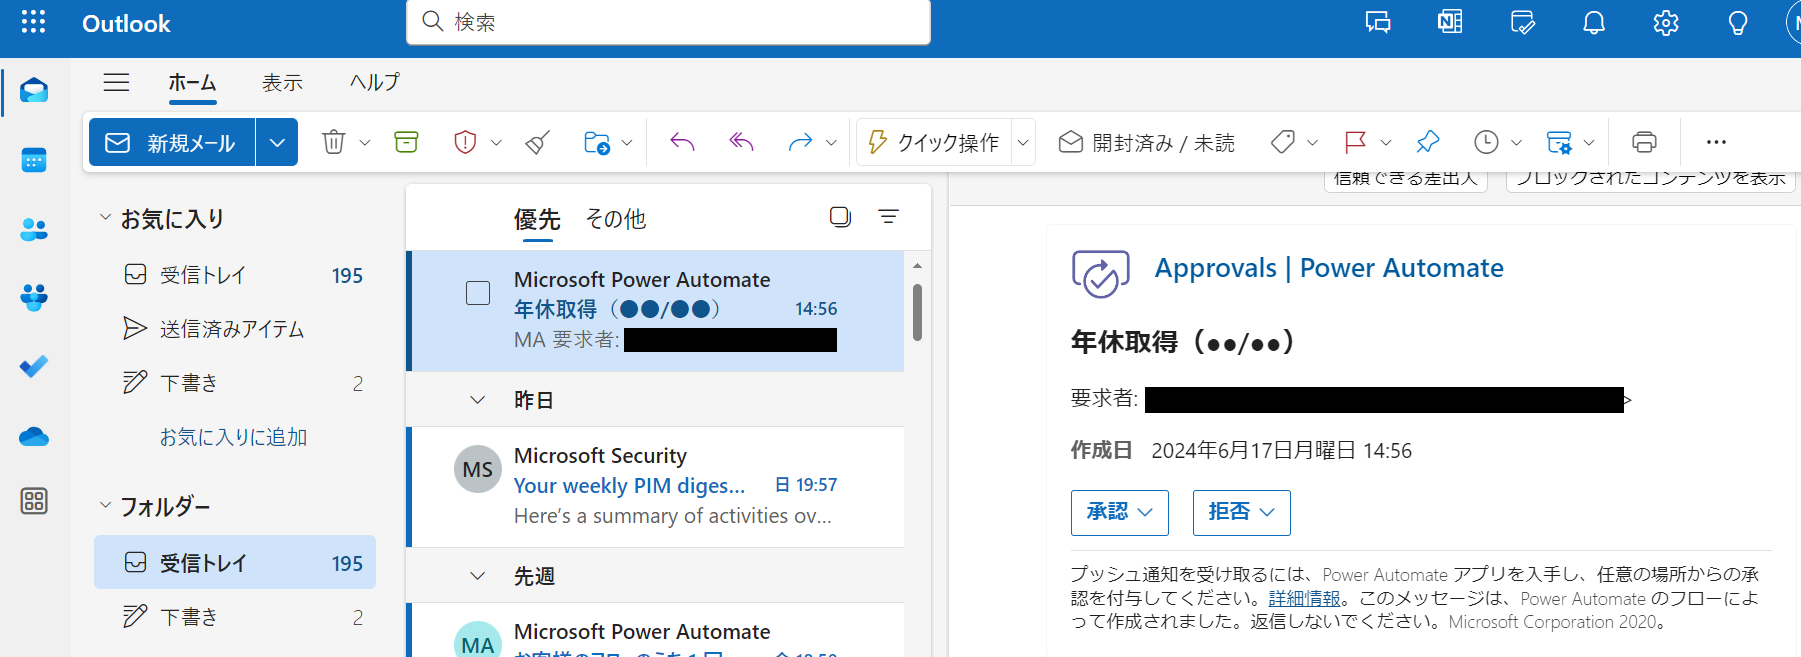1801x657 pixels.
Task: Check the 年休取得 message checkbox
Action: point(478,293)
